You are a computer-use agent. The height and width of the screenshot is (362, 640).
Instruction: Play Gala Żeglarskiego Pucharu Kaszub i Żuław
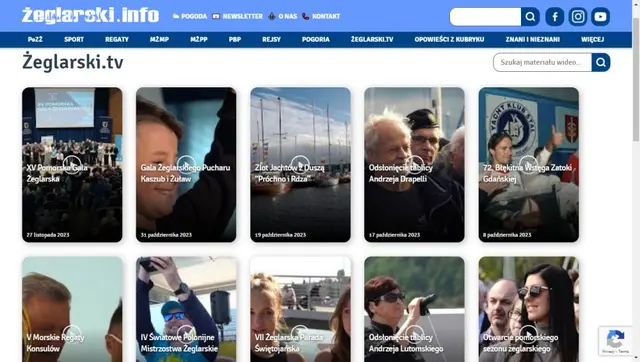click(186, 164)
